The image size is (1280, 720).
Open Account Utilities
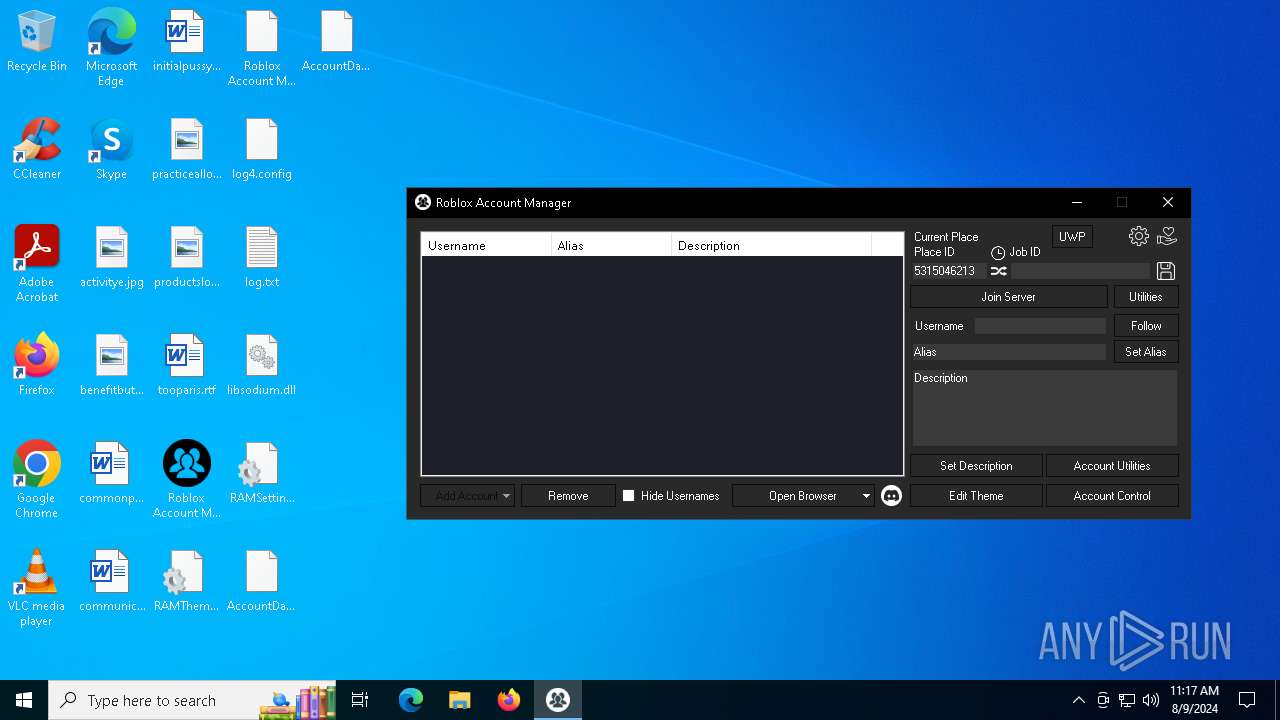click(x=1112, y=466)
